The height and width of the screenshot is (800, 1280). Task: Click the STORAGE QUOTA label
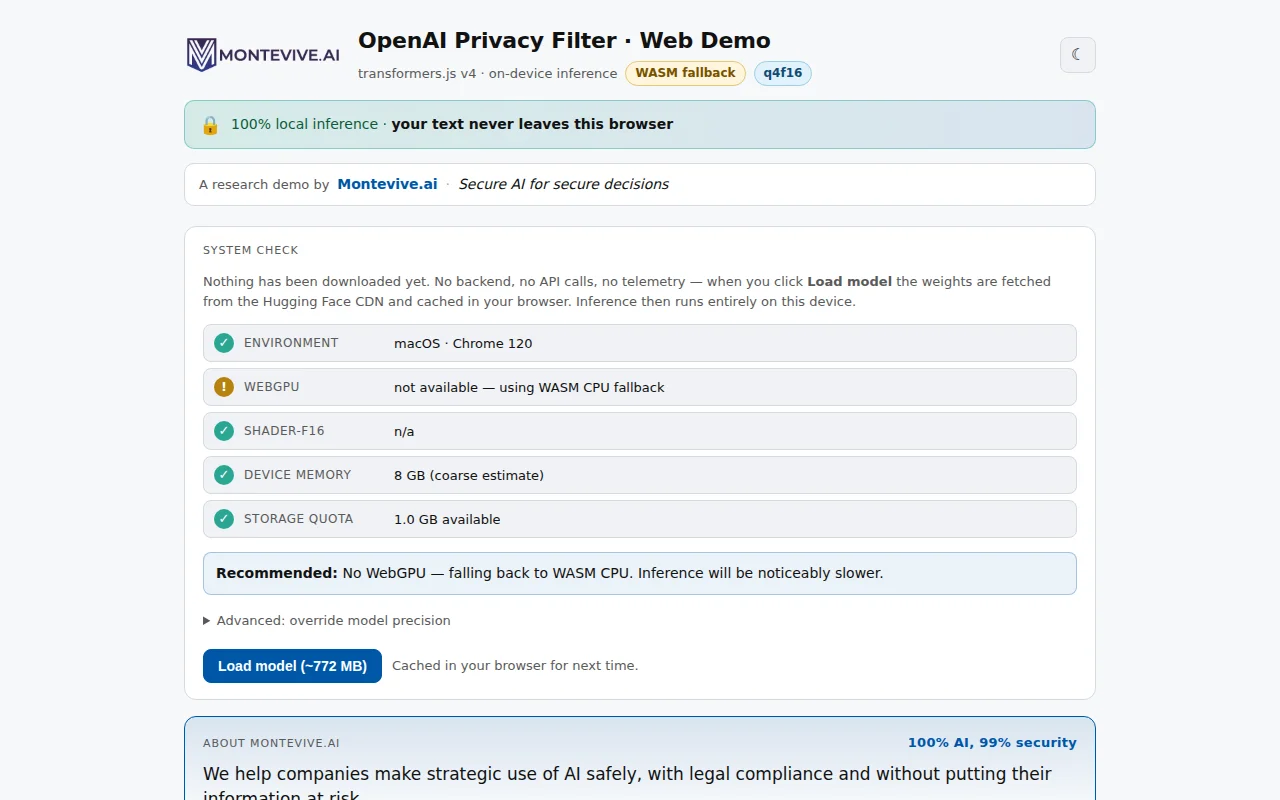click(x=299, y=519)
